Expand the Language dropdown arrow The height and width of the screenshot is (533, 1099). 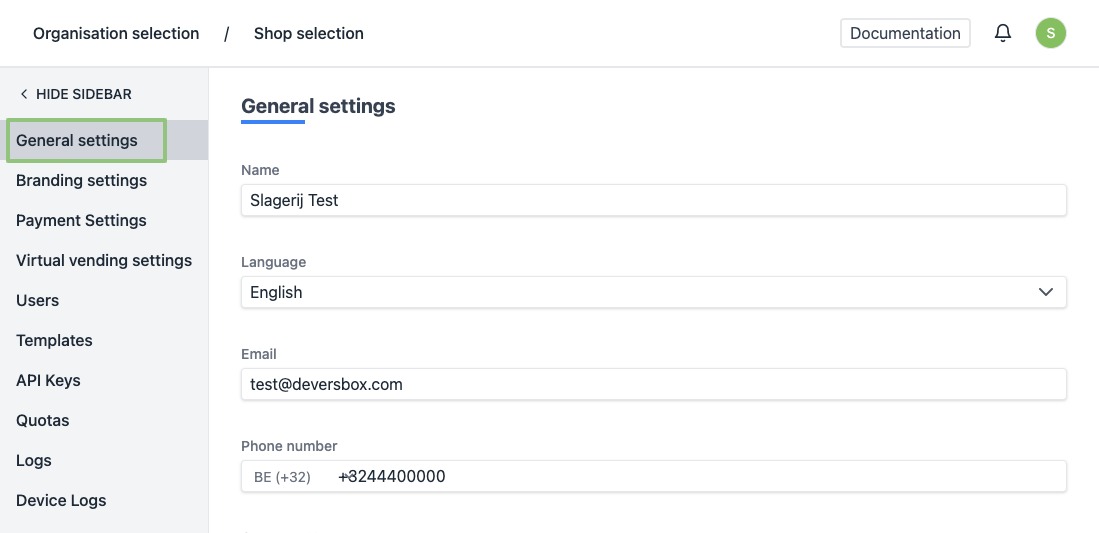tap(1046, 292)
